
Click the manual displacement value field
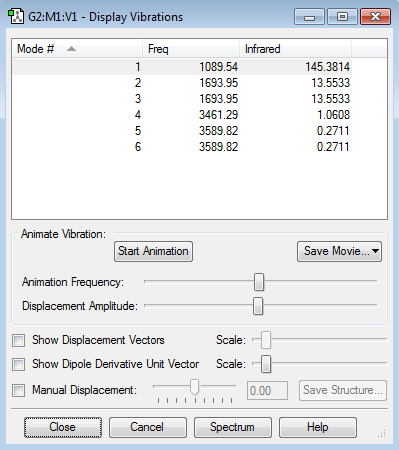pos(267,390)
